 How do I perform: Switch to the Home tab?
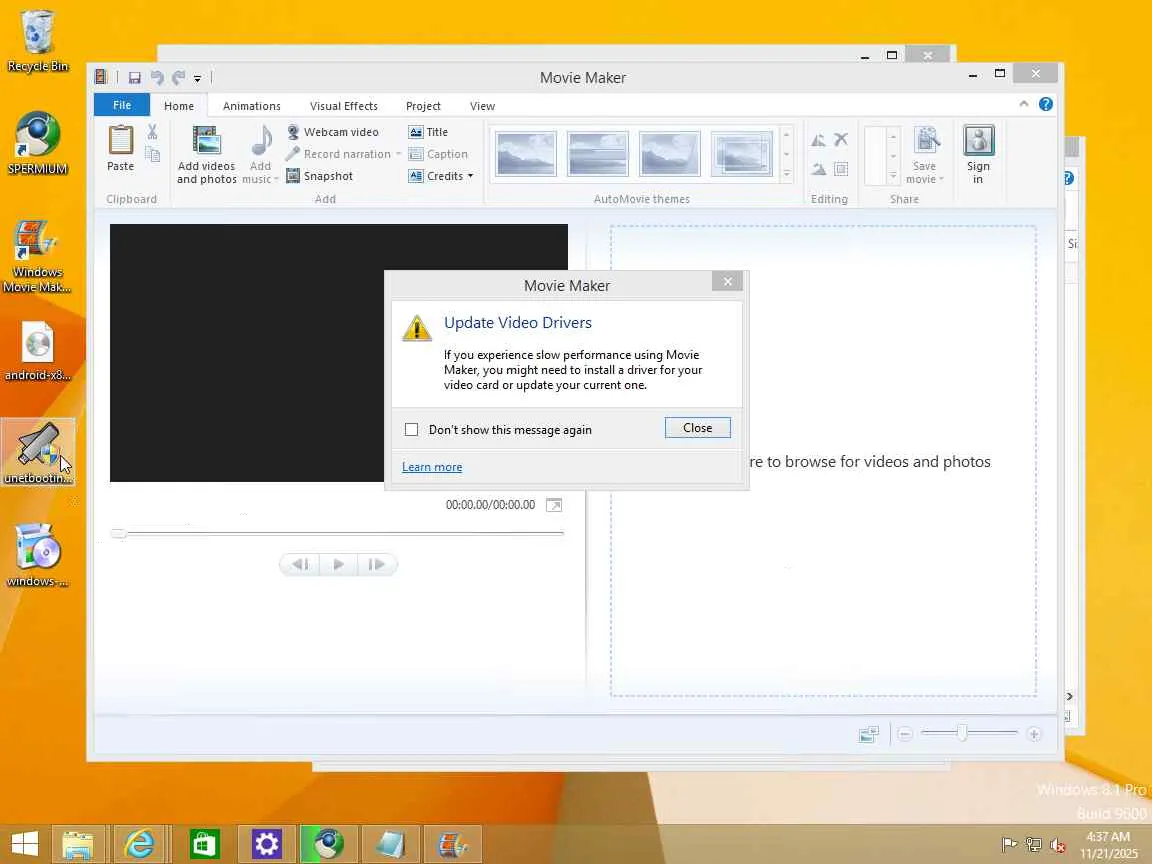(179, 106)
